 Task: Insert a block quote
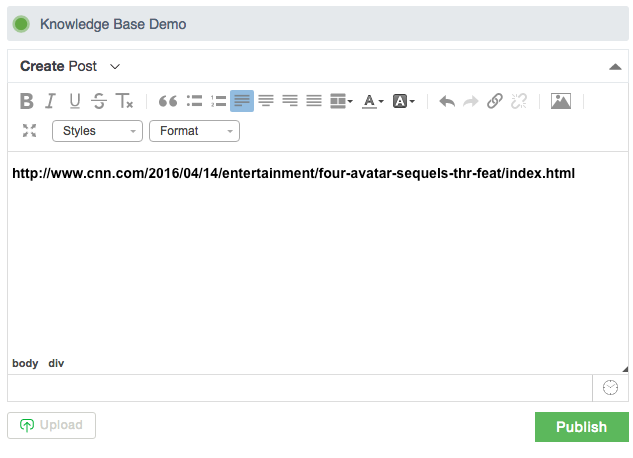click(x=168, y=101)
